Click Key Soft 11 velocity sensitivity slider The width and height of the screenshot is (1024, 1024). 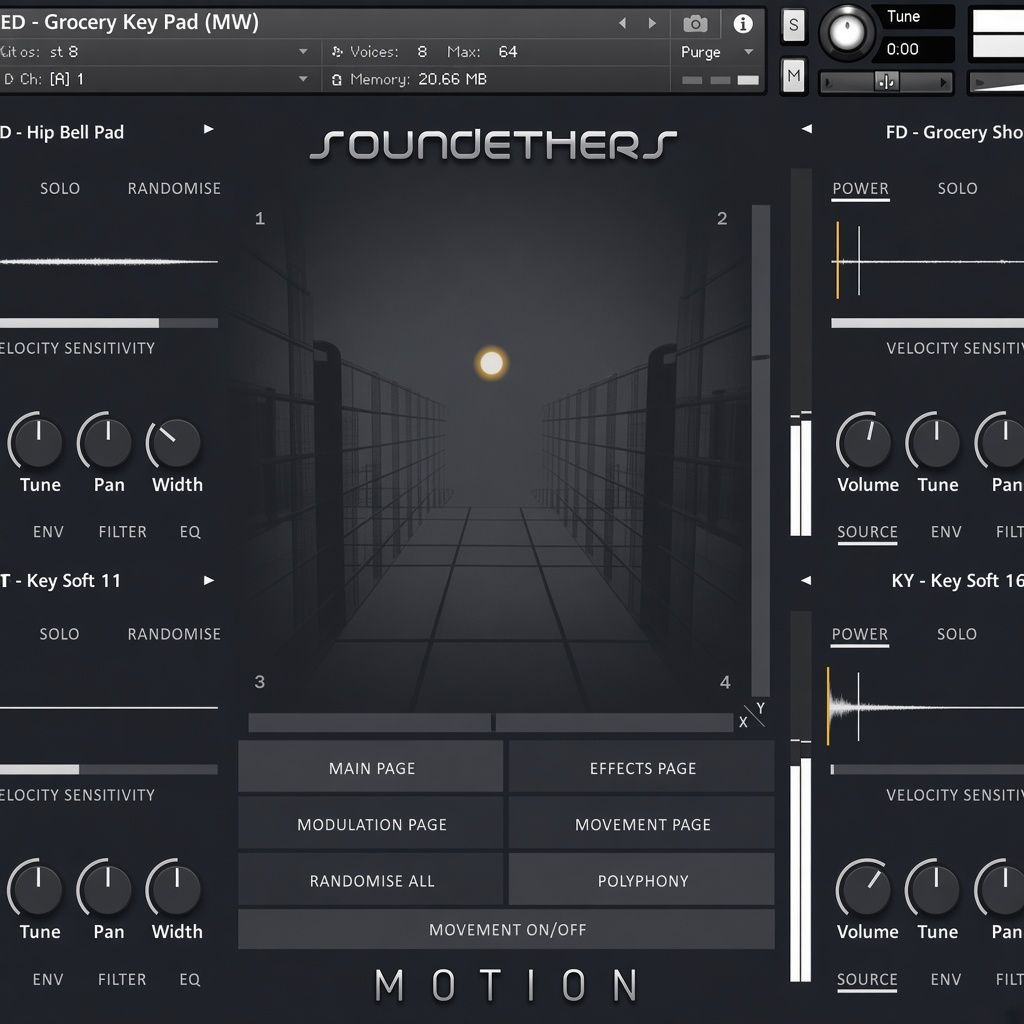(x=109, y=769)
